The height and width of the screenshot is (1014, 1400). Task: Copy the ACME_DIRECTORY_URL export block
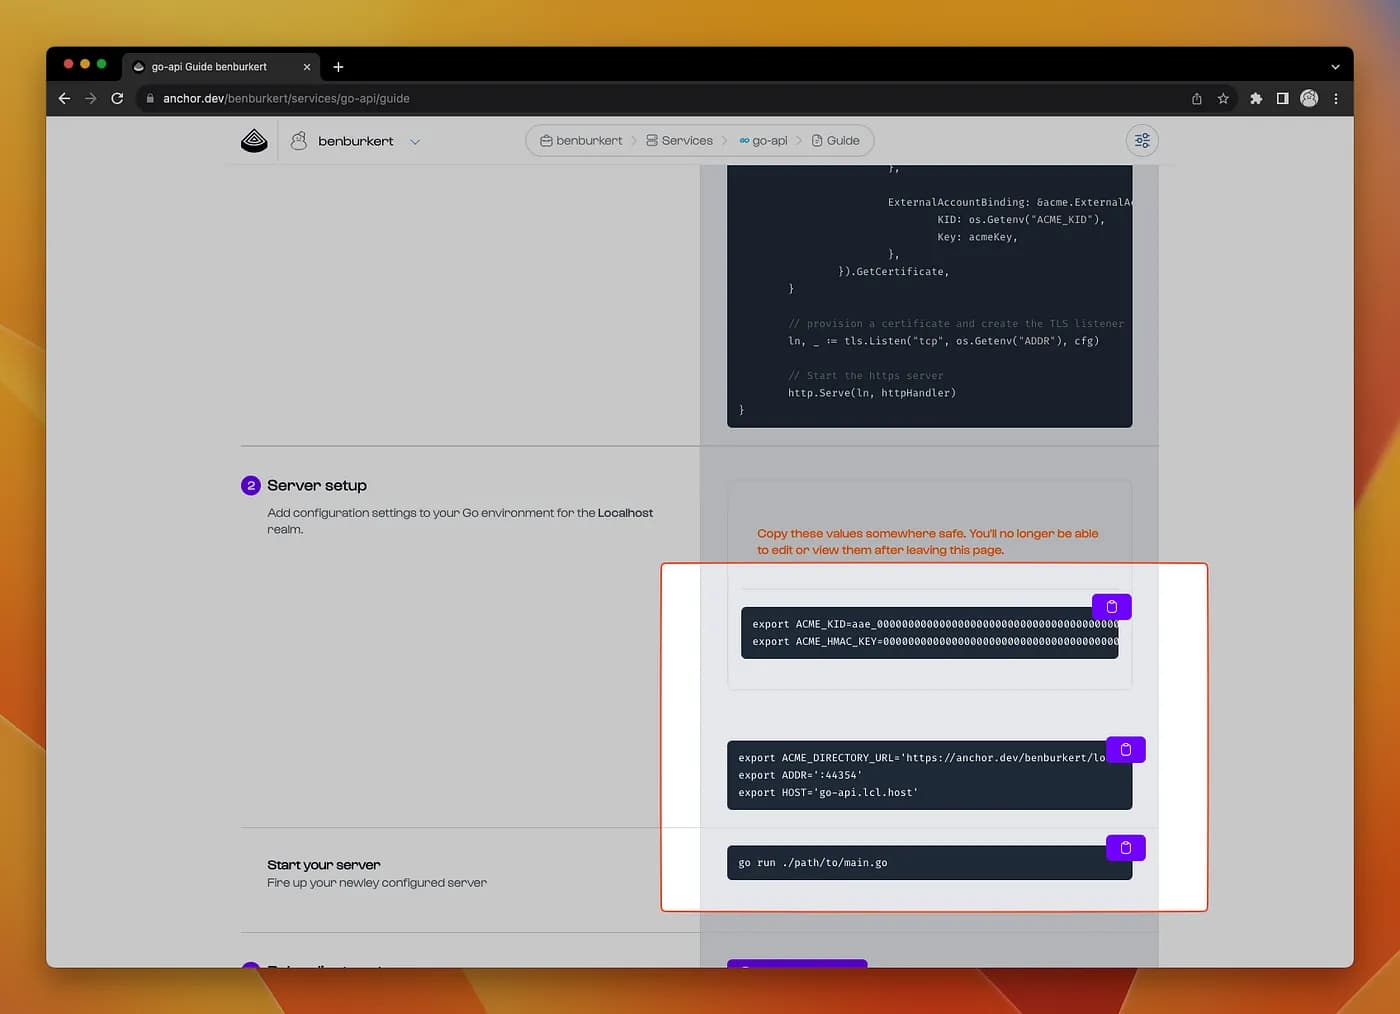[x=1125, y=750]
